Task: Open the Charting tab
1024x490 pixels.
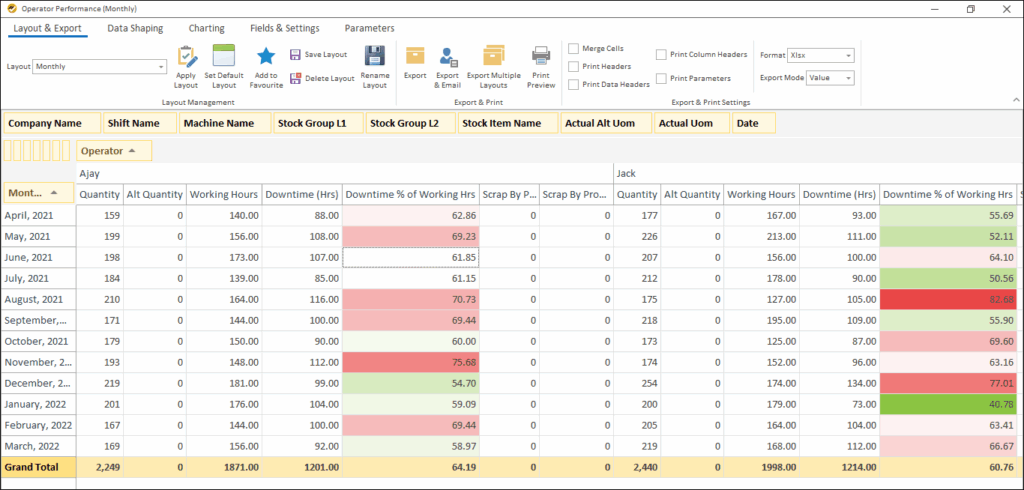Action: pyautogui.click(x=206, y=29)
